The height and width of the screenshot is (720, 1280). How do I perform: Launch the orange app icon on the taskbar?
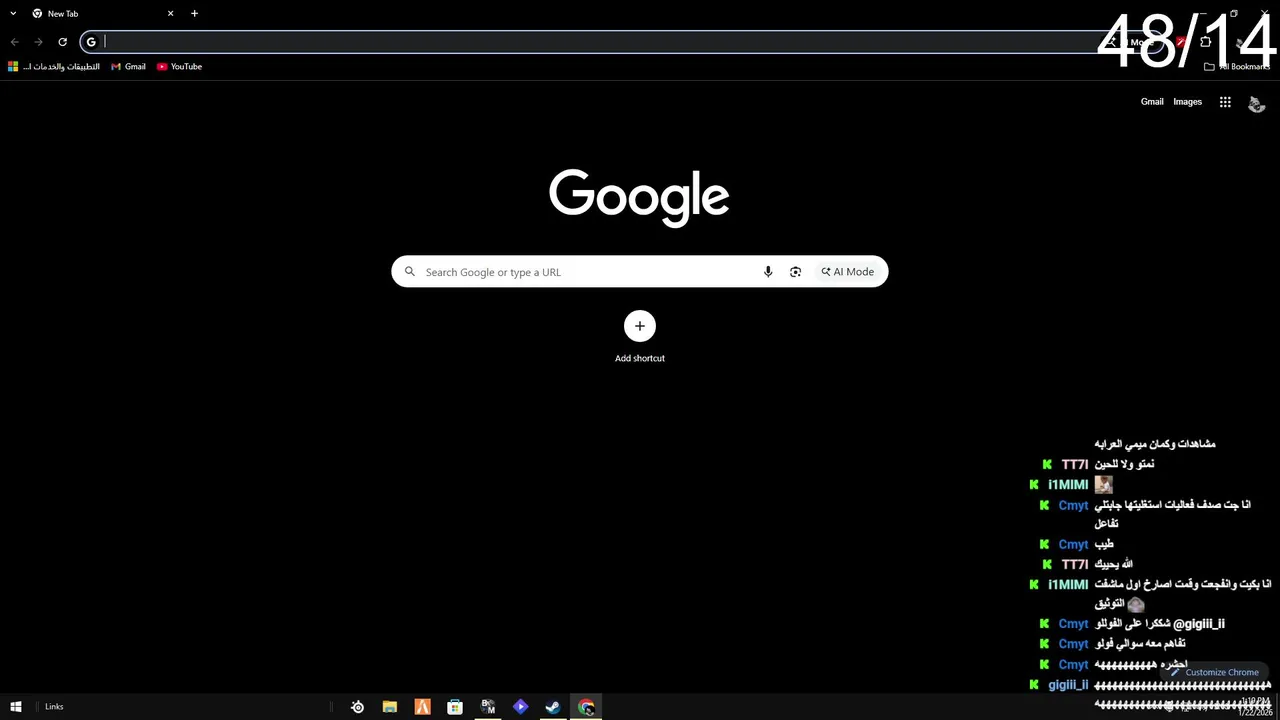[x=422, y=707]
